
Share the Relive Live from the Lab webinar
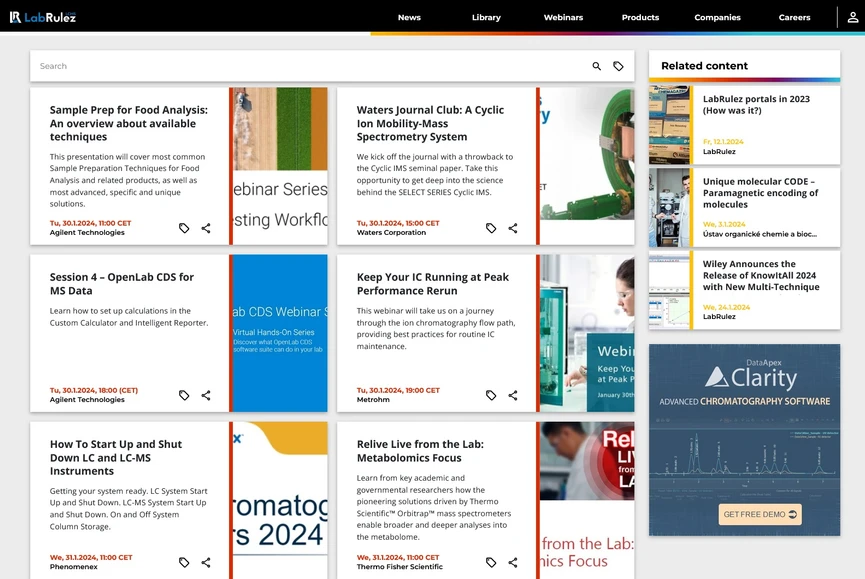click(x=512, y=562)
